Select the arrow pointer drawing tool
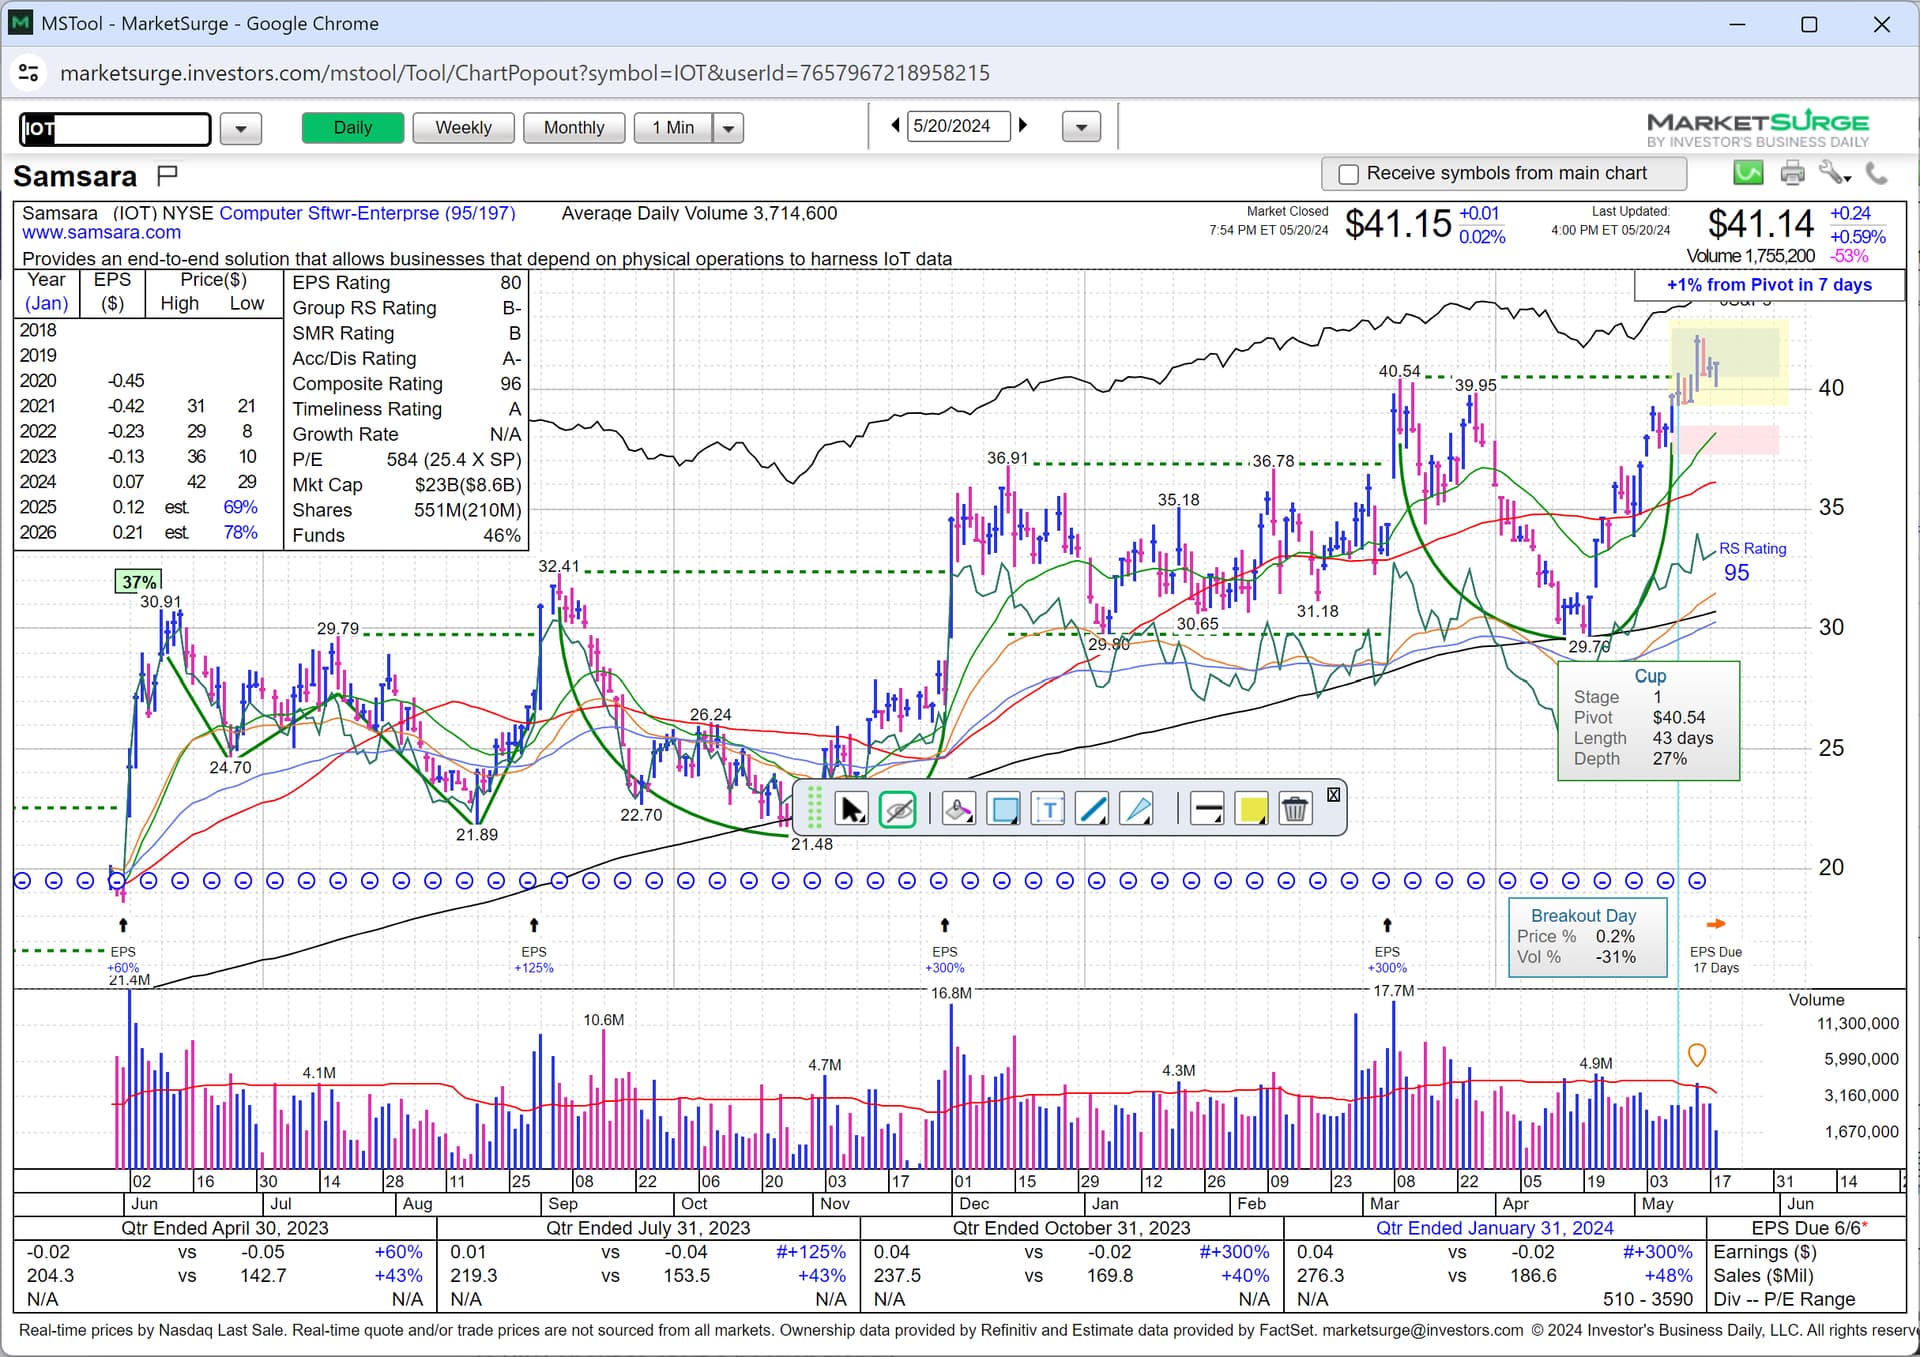The image size is (1920, 1357). coord(851,809)
